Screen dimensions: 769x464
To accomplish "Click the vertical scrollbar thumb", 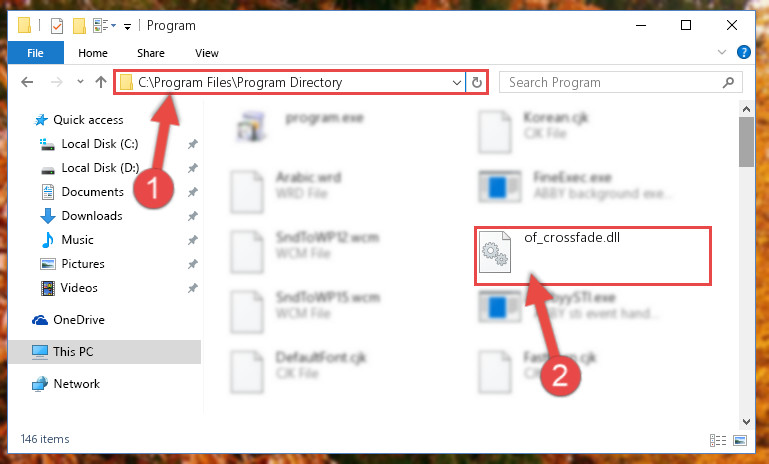I will point(746,142).
